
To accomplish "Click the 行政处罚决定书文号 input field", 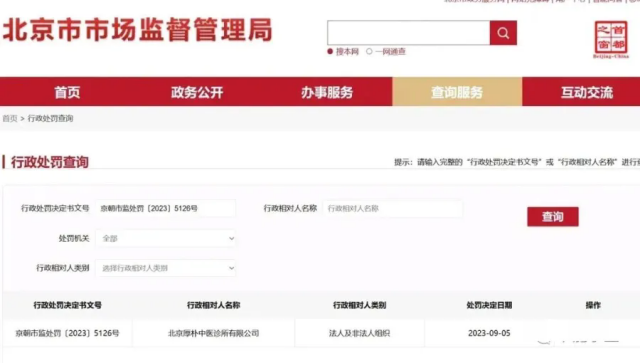I will [166, 208].
